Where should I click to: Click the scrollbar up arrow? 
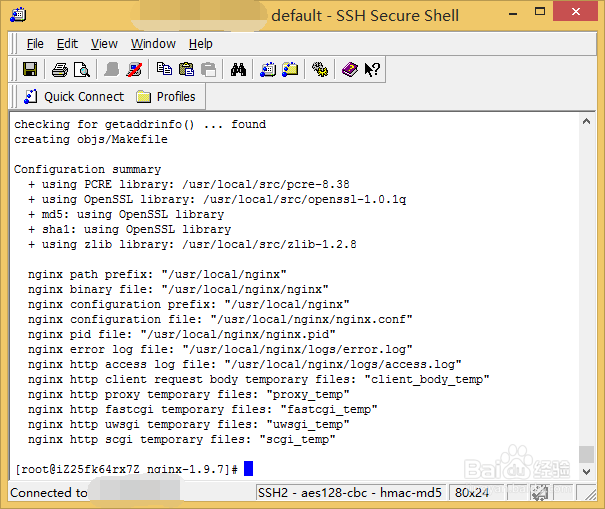(x=586, y=121)
